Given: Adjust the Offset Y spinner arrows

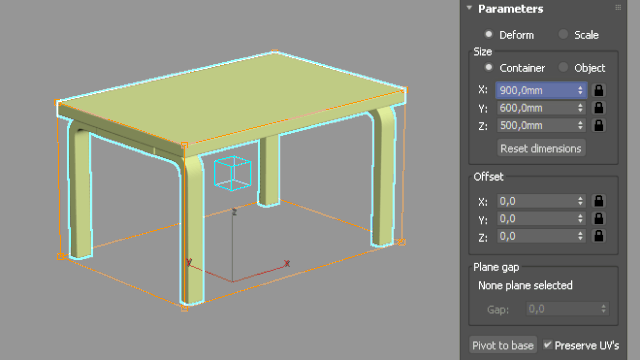Looking at the screenshot, I should tap(580, 218).
